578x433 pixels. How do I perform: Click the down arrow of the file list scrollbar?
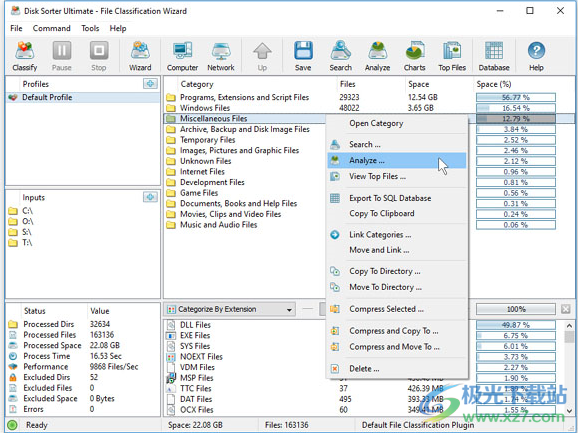pyautogui.click(x=569, y=410)
